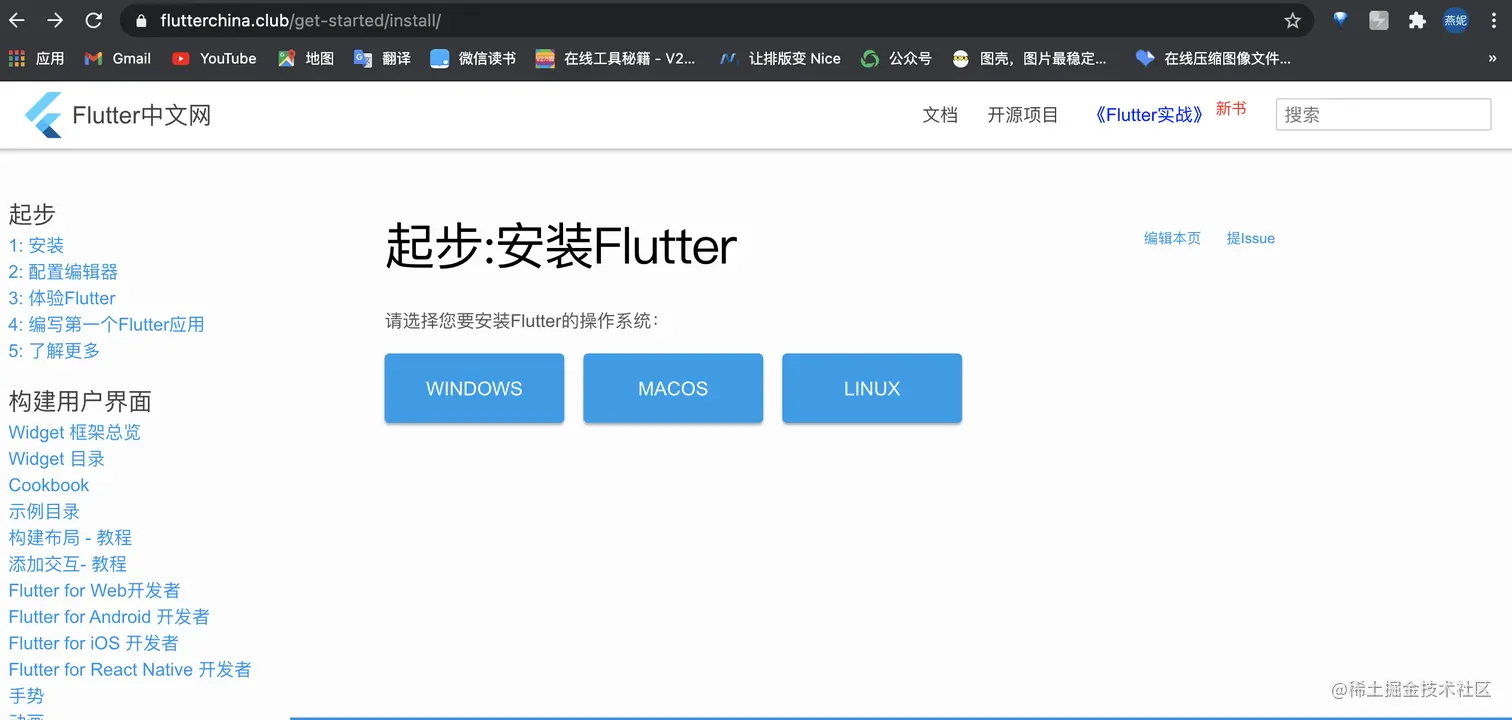This screenshot has height=720, width=1512.
Task: Click the Flutter中文网 site title
Action: (x=142, y=115)
